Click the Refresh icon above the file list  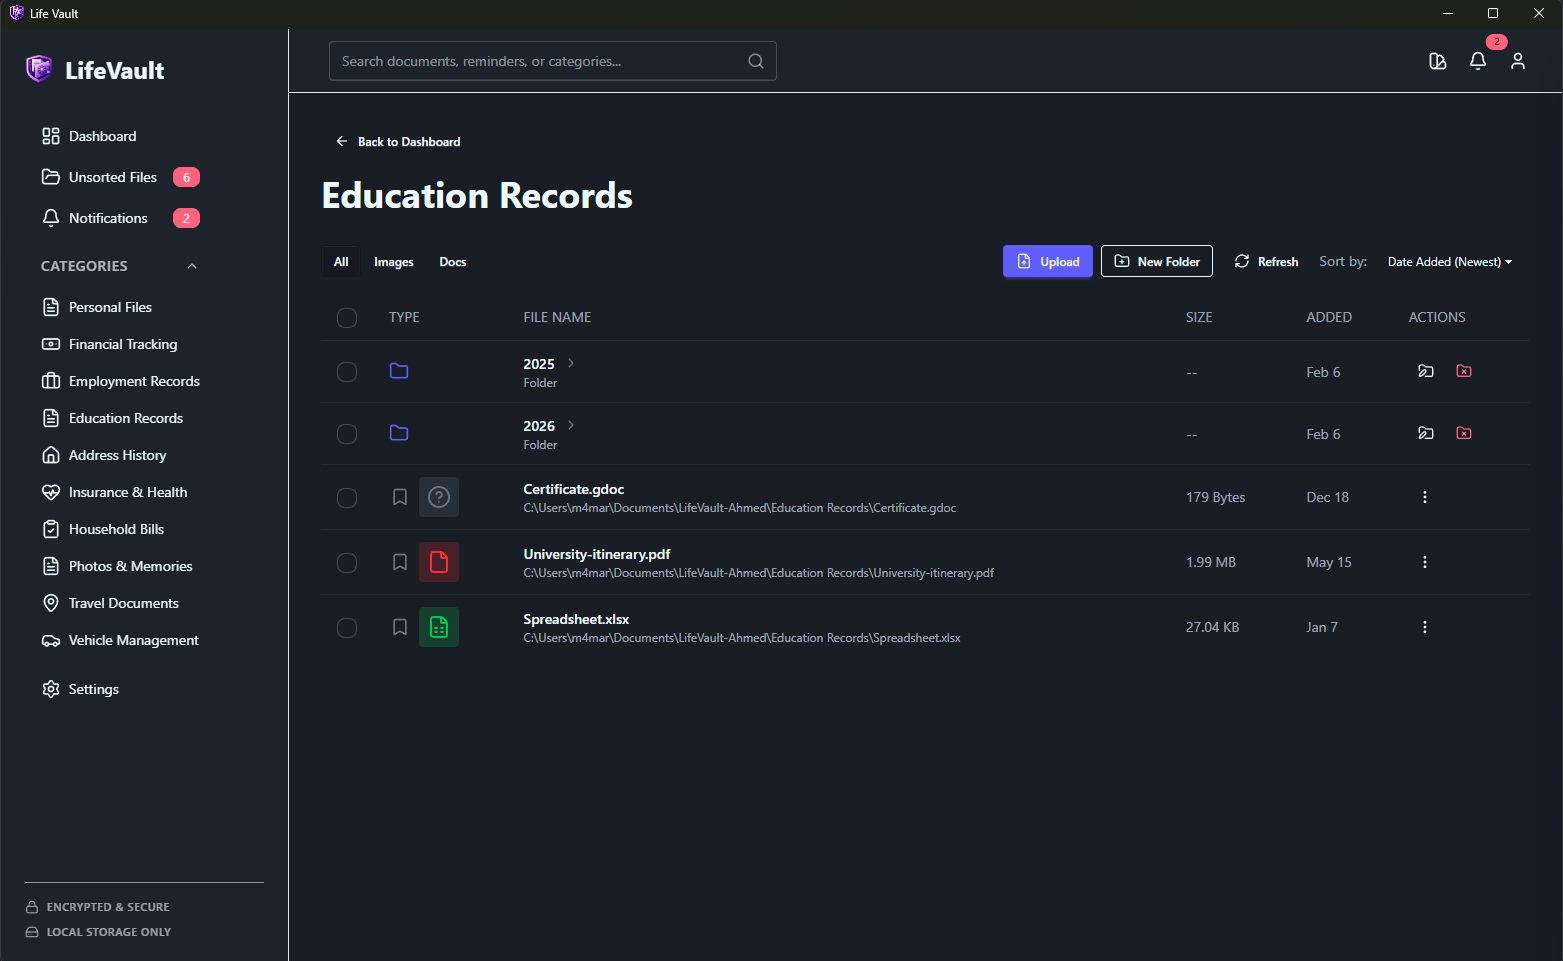pyautogui.click(x=1241, y=261)
